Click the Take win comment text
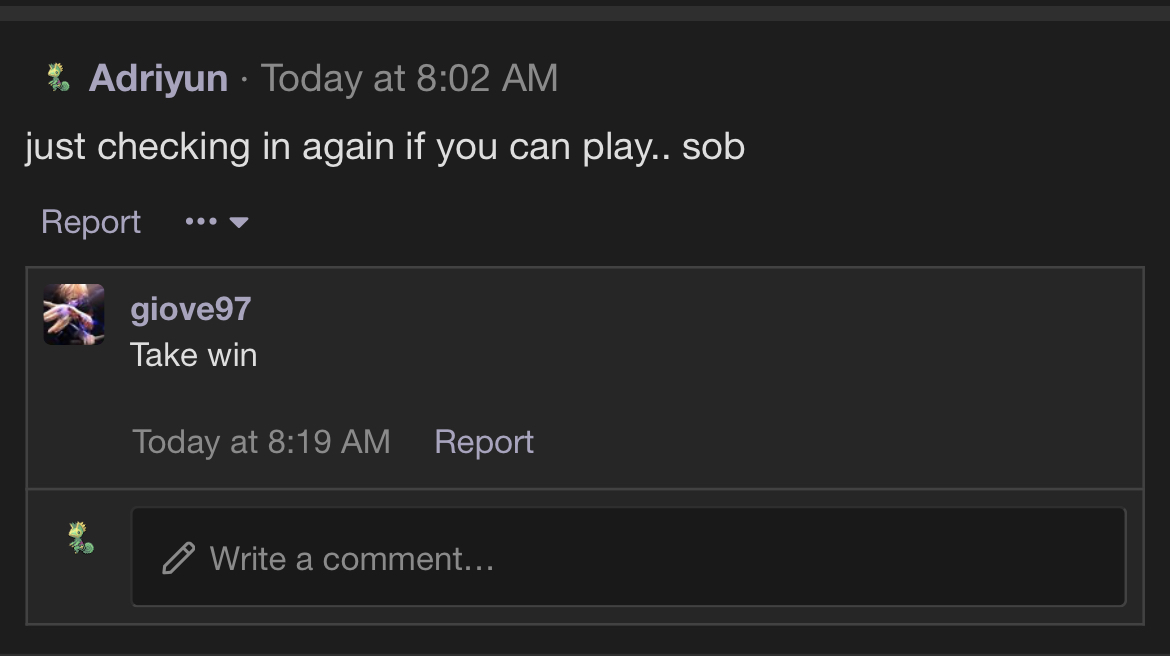 click(x=193, y=355)
